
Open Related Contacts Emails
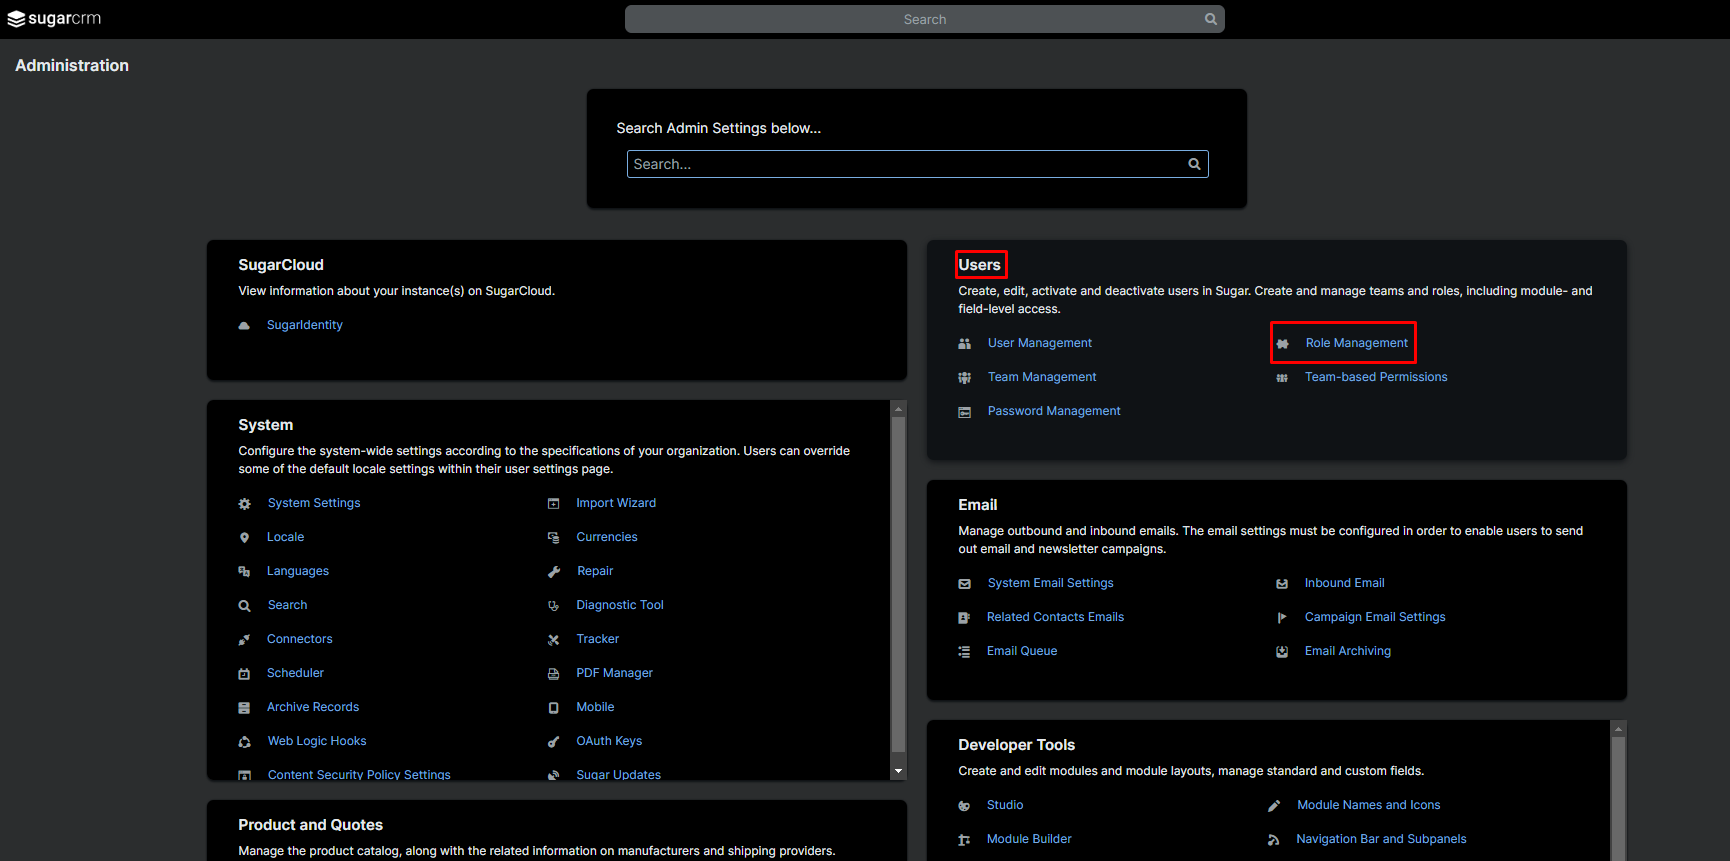1055,617
